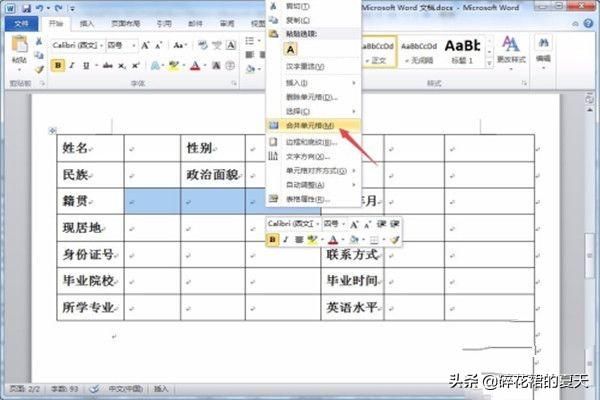Open the Paste button dropdown arrow
The width and height of the screenshot is (600, 400).
19,70
